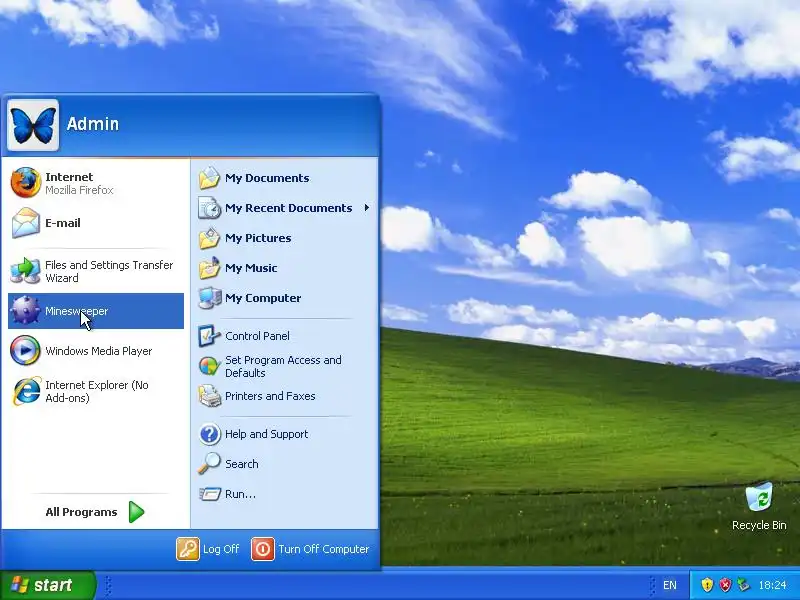Viewport: 800px width, 600px height.
Task: Expand My Recent Documents submenu arrow
Action: point(366,208)
